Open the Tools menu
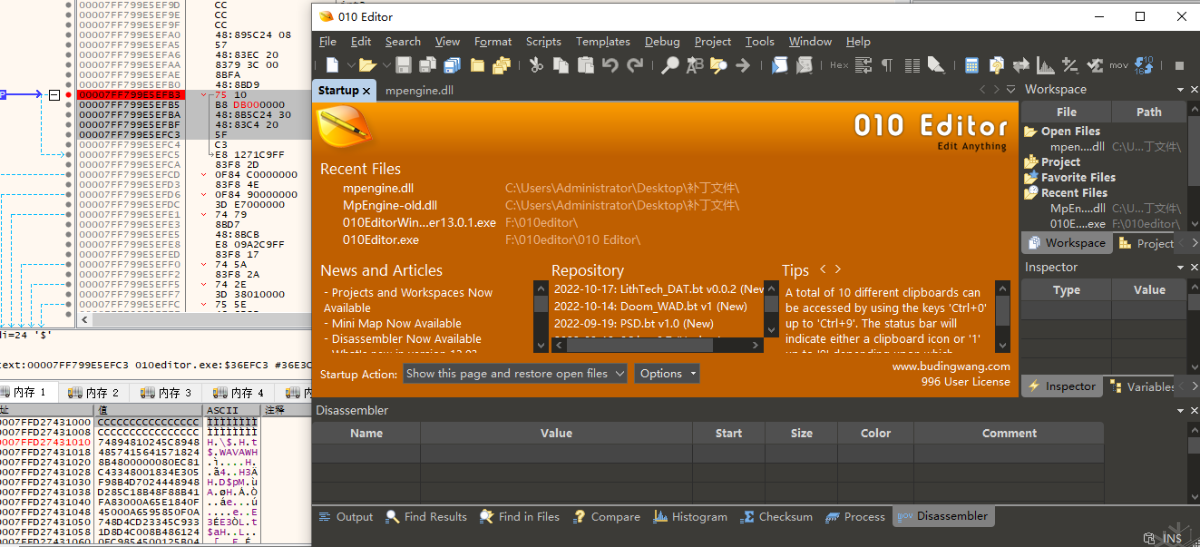The width and height of the screenshot is (1200, 547). [x=760, y=41]
